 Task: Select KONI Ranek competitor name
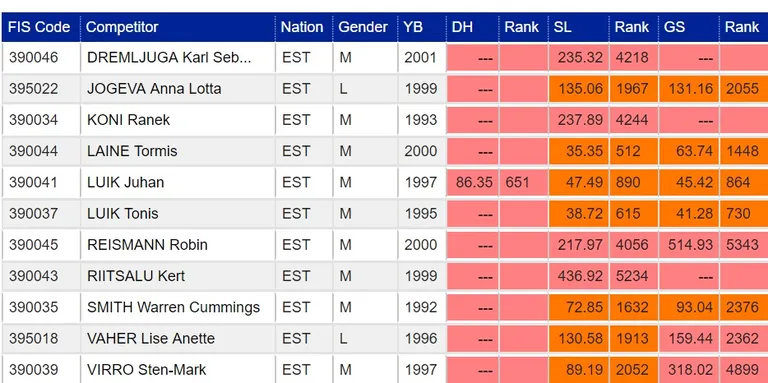[128, 120]
